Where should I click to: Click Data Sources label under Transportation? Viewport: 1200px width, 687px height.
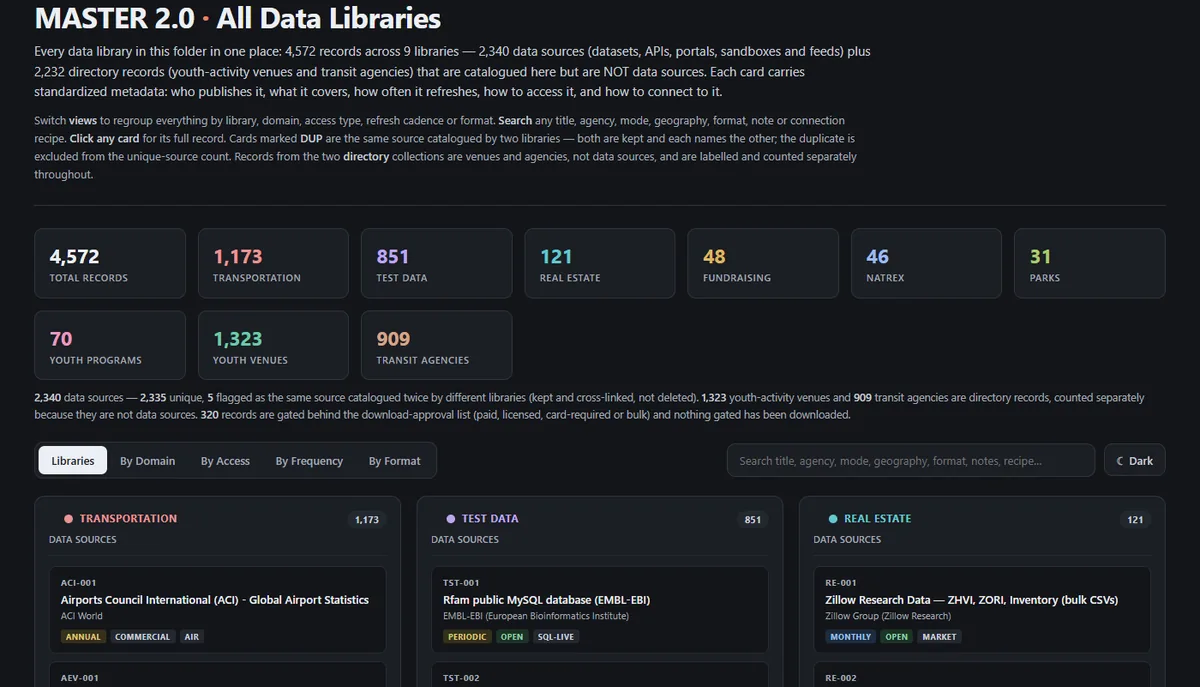point(83,540)
